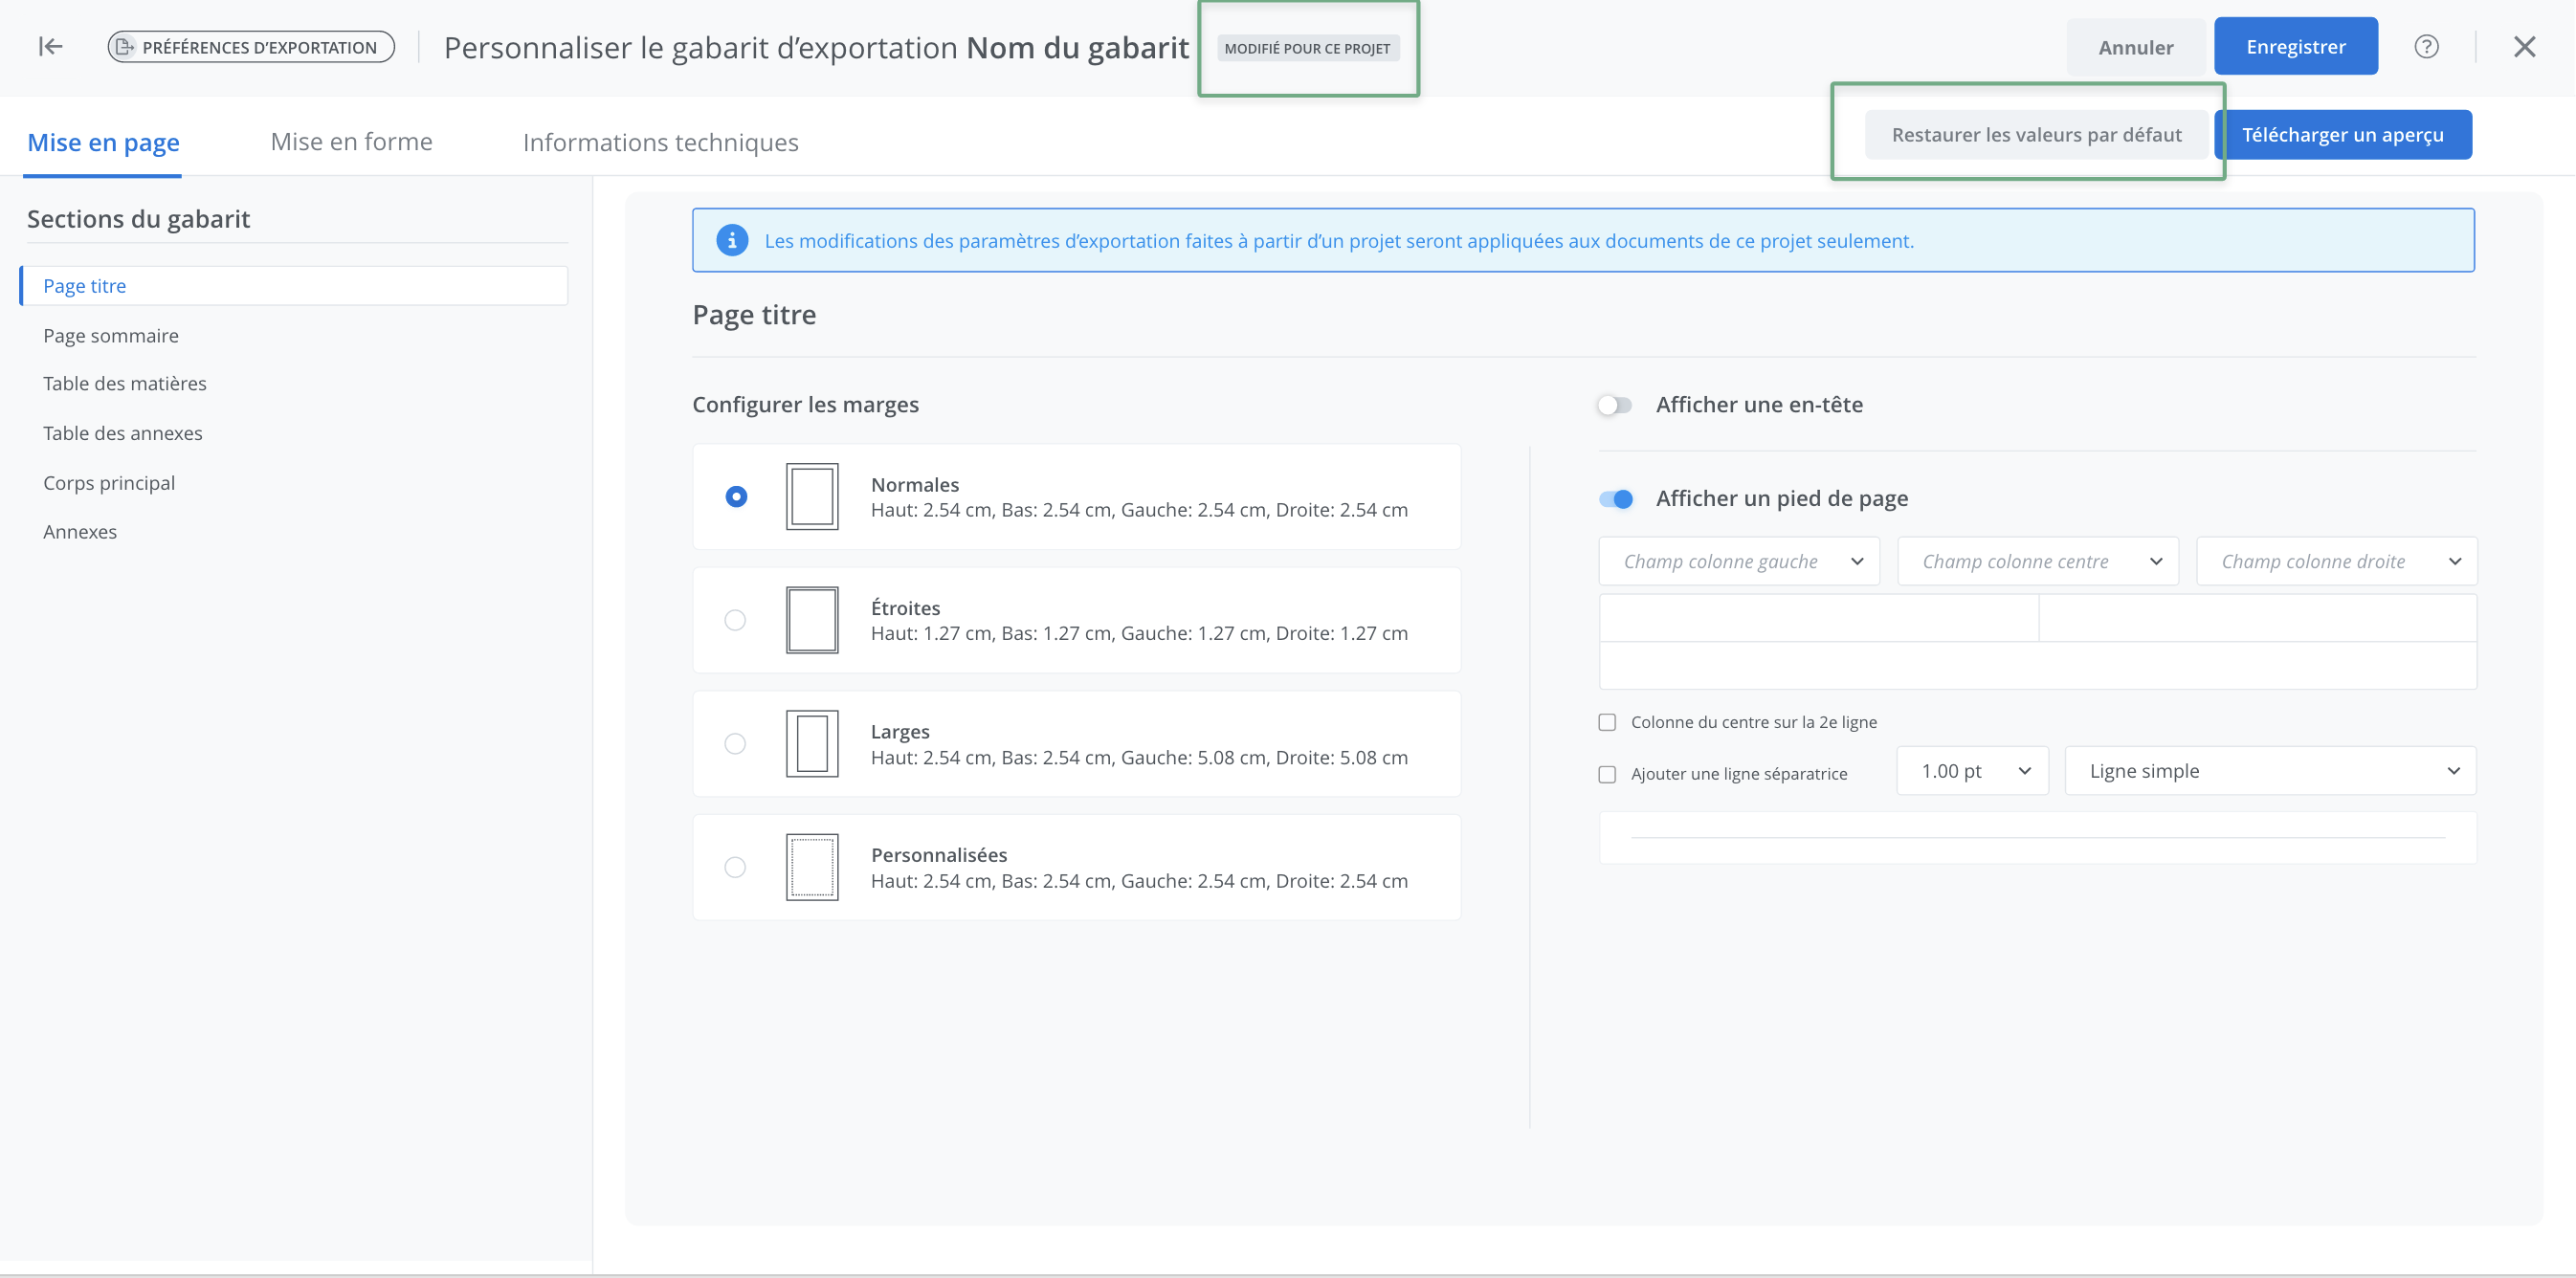Click the Préférences d'exportation breadcrumb chip
Screen dimensions: 2576x1278
click(x=251, y=47)
